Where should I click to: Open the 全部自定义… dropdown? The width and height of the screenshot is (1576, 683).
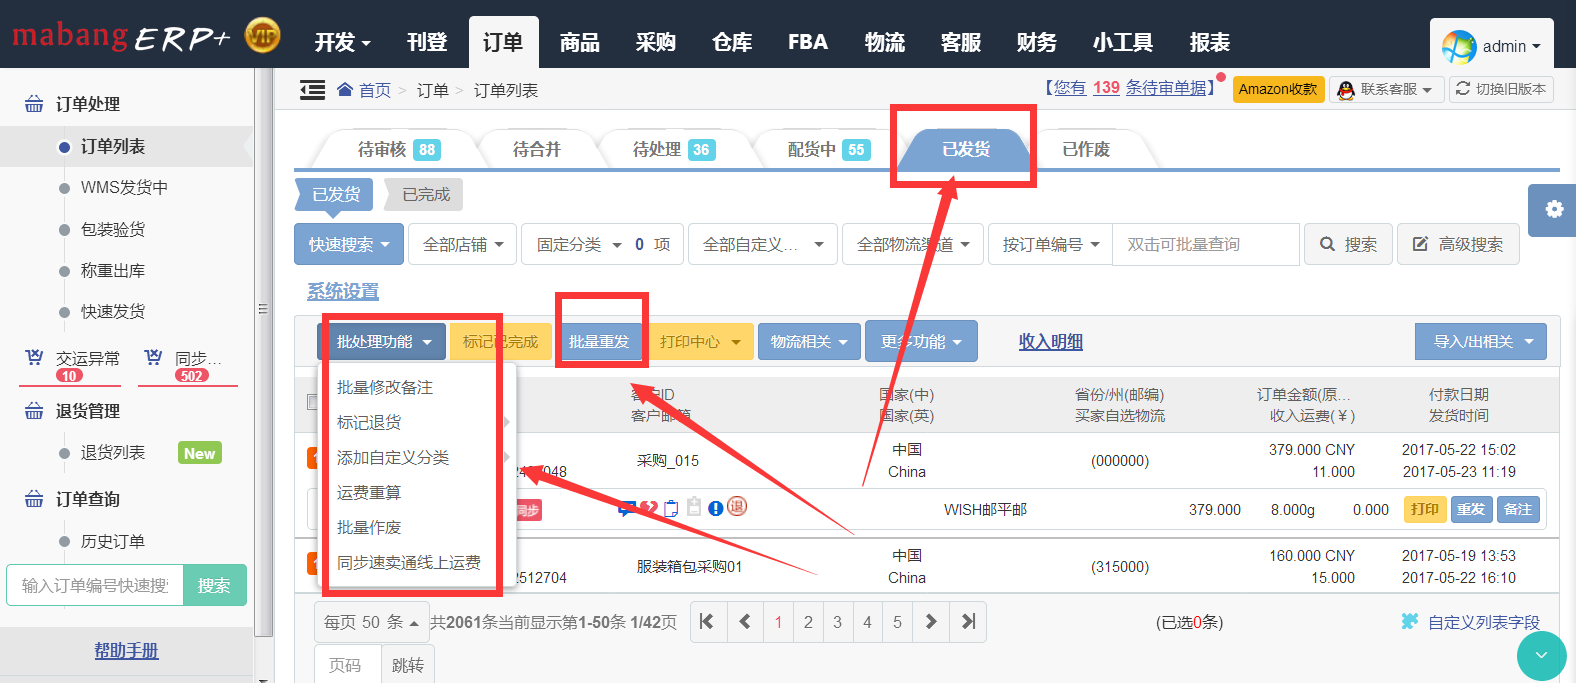tap(762, 244)
